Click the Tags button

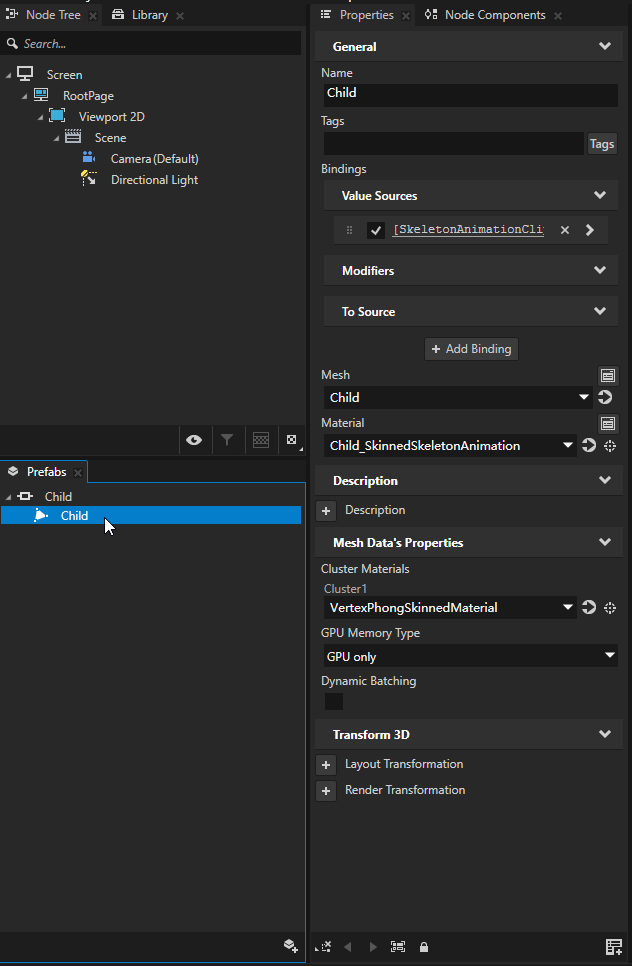602,144
